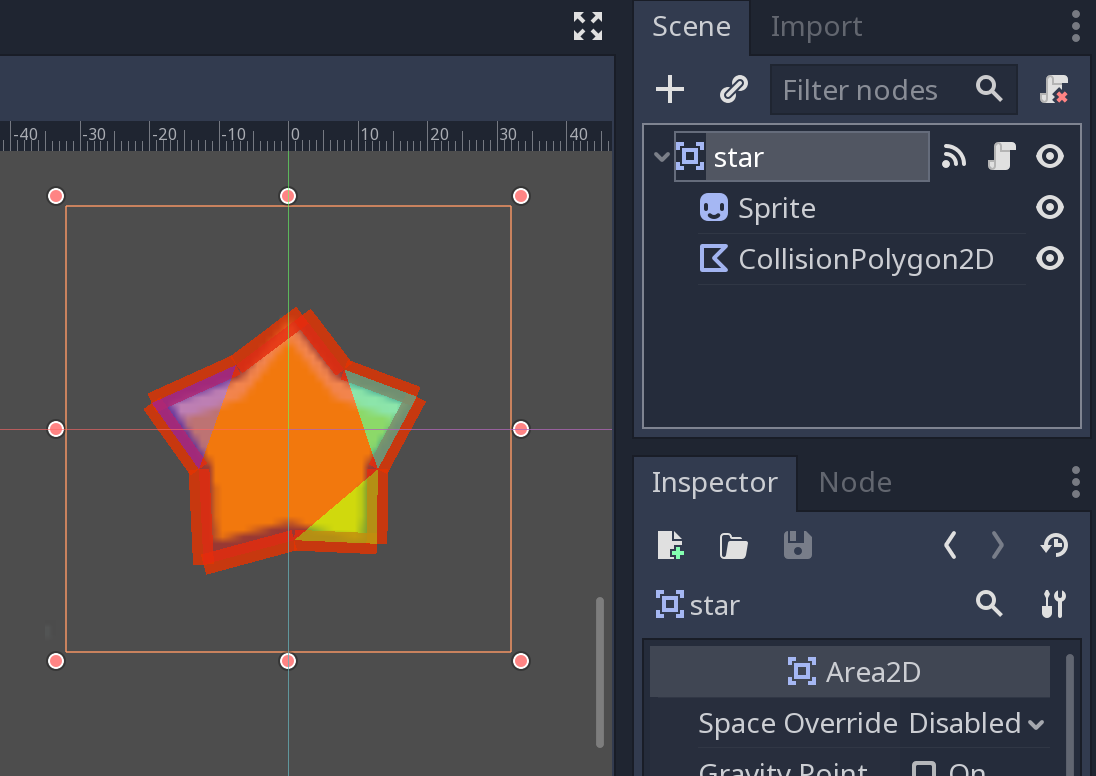Click the Inspector vertical scrollbar
This screenshot has width=1096, height=776.
coord(1069,714)
